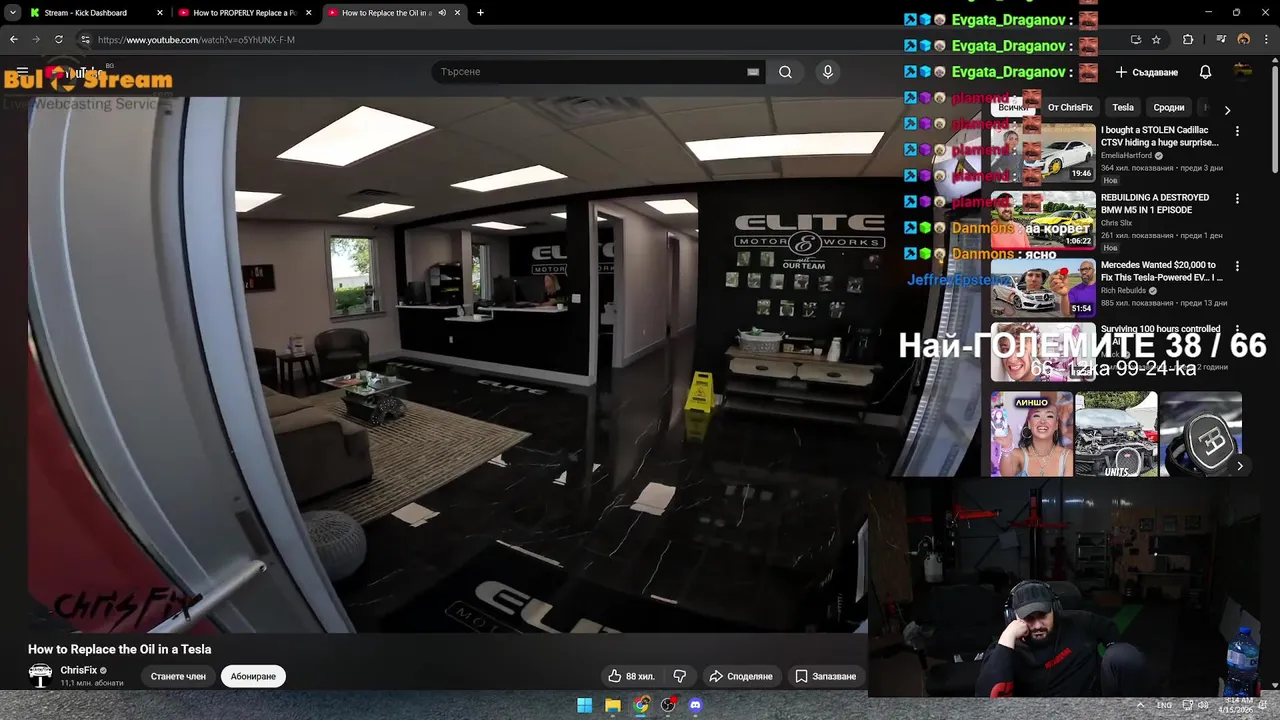
Task: Close the Stream - Kick Dashboard tab
Action: pos(160,13)
